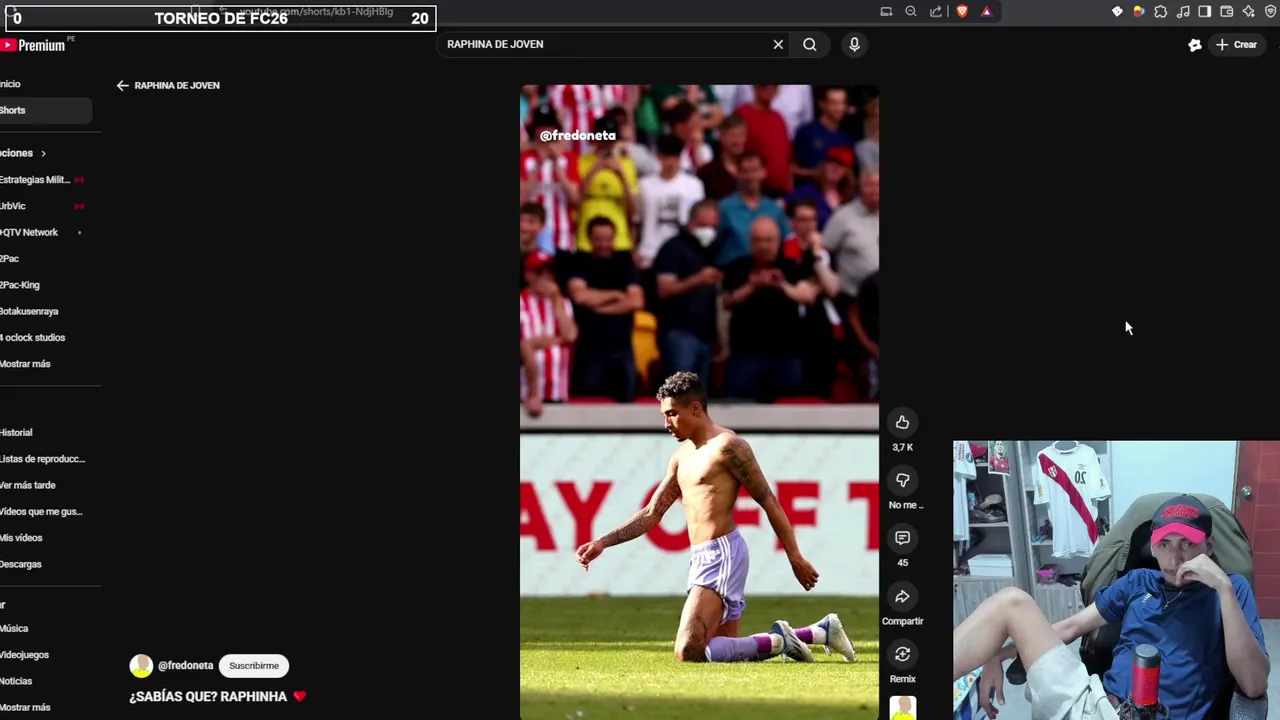The height and width of the screenshot is (720, 1280).
Task: Open Videojuegos in Explorar section
Action: pos(24,655)
